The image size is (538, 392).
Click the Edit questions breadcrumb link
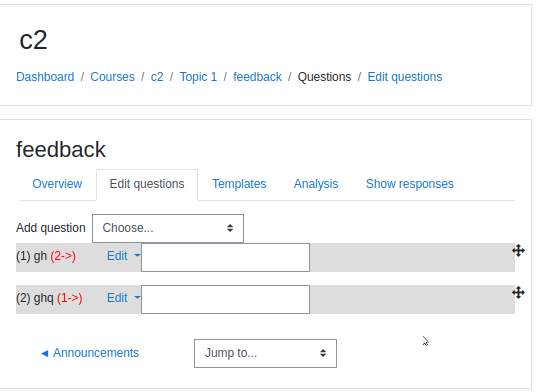405,77
